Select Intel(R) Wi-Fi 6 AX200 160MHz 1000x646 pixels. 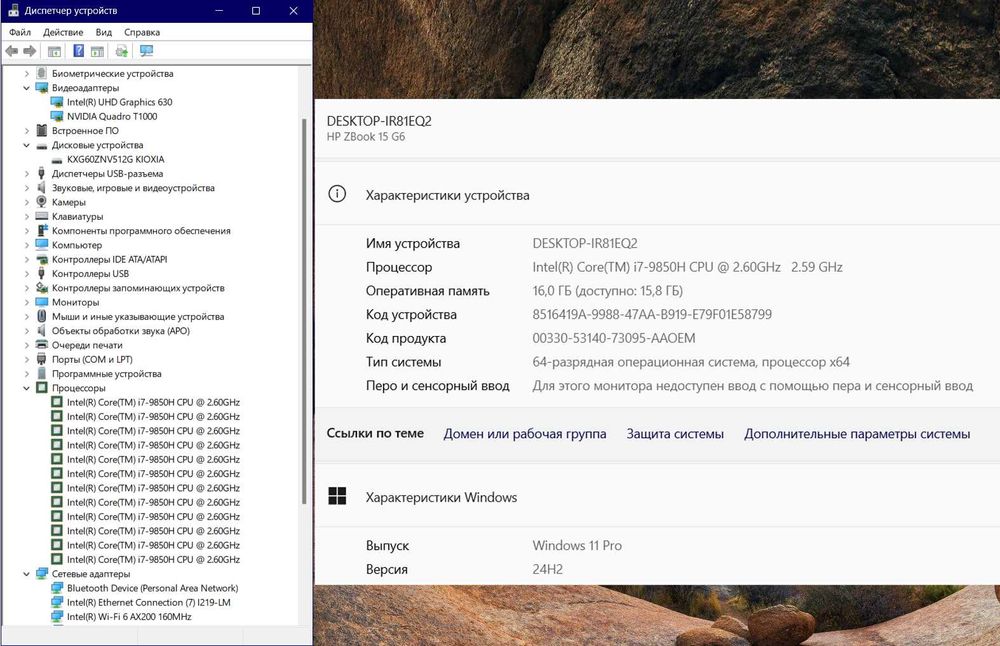click(x=129, y=617)
